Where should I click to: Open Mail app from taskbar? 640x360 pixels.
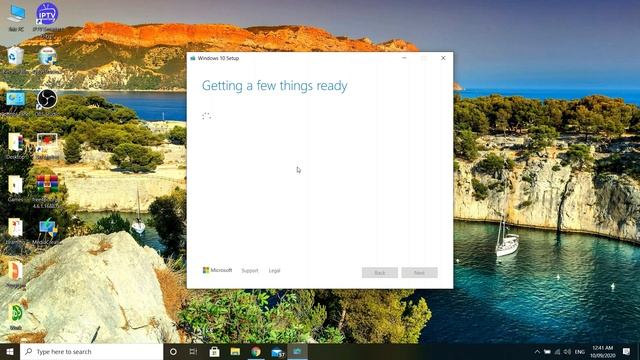click(277, 352)
